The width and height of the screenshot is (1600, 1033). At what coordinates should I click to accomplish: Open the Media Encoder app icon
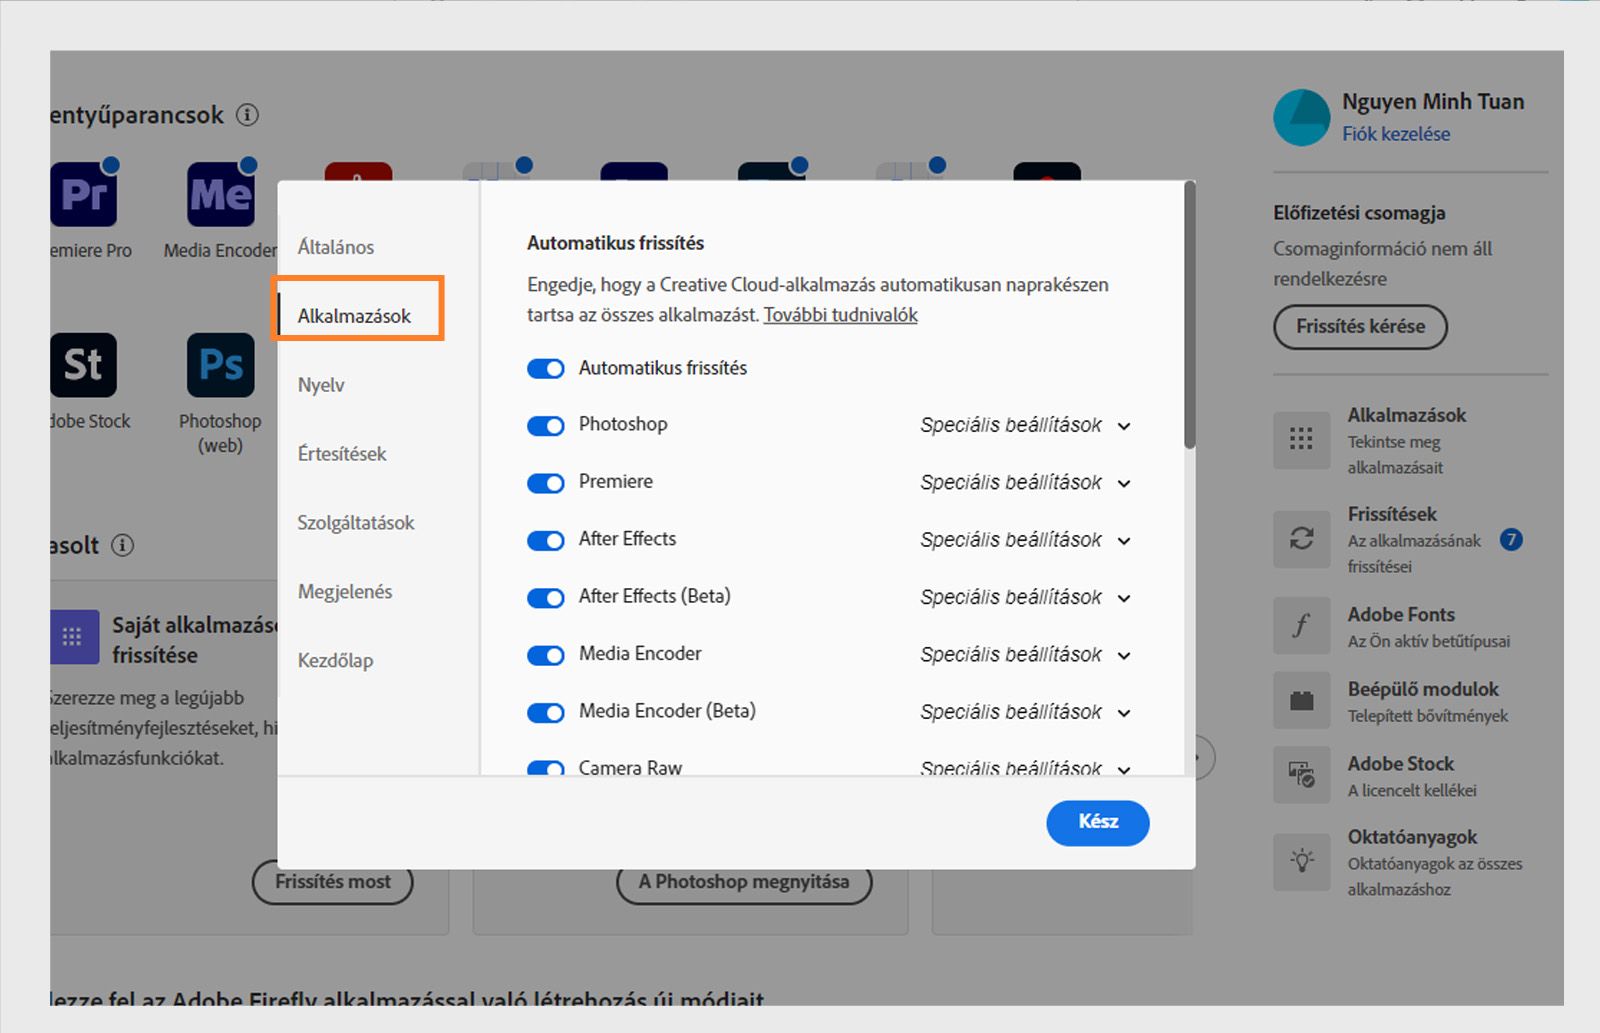tap(221, 194)
